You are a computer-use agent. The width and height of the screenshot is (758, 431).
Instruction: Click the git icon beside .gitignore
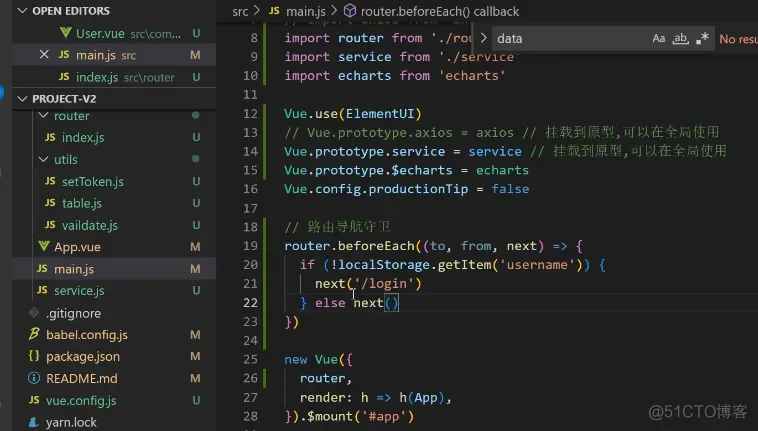[x=34, y=313]
